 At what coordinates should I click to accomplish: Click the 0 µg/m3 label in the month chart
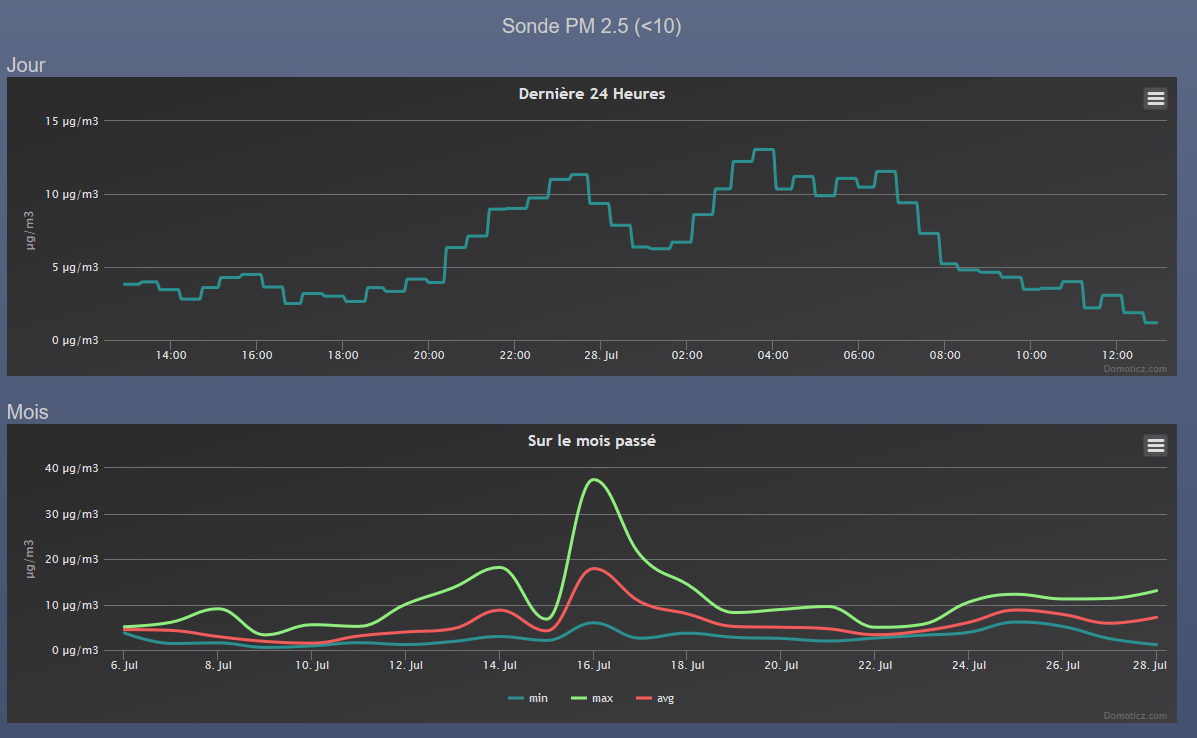click(75, 649)
